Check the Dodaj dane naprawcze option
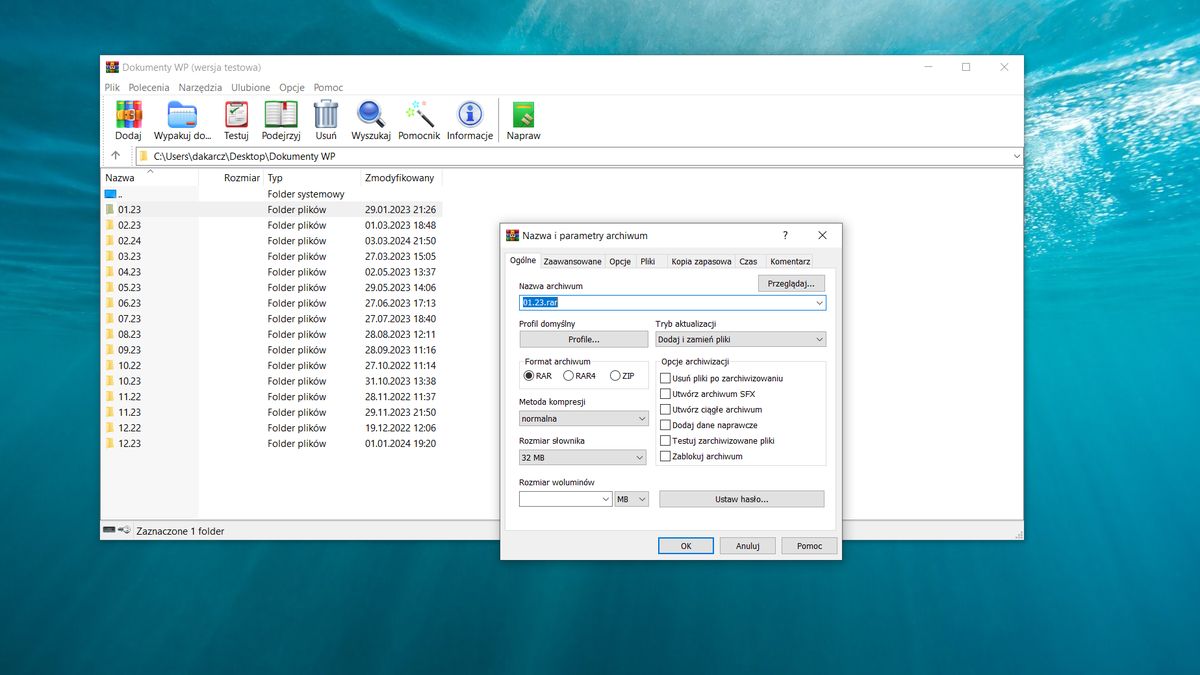This screenshot has height=675, width=1200. [665, 424]
